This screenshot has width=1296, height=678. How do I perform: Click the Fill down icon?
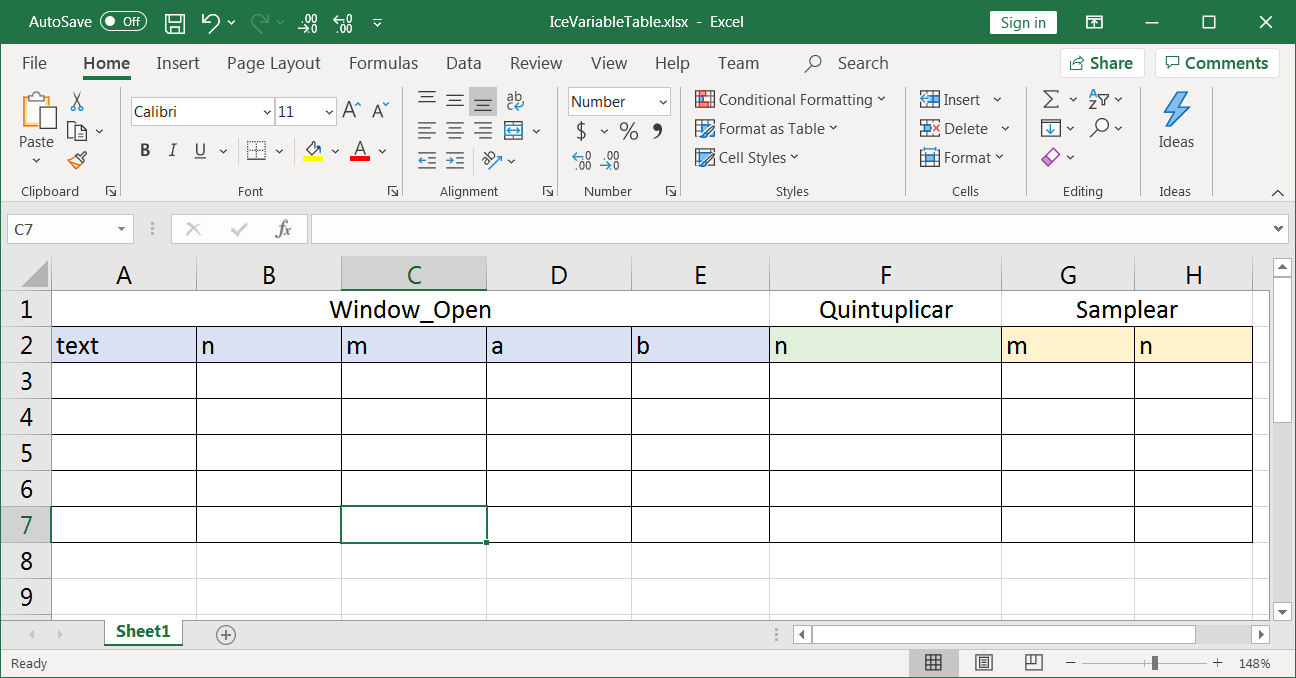click(1050, 128)
